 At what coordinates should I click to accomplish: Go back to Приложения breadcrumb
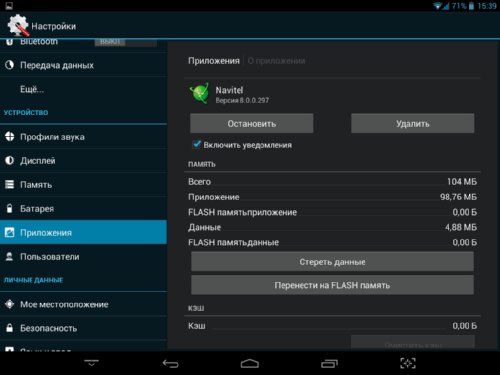(214, 61)
